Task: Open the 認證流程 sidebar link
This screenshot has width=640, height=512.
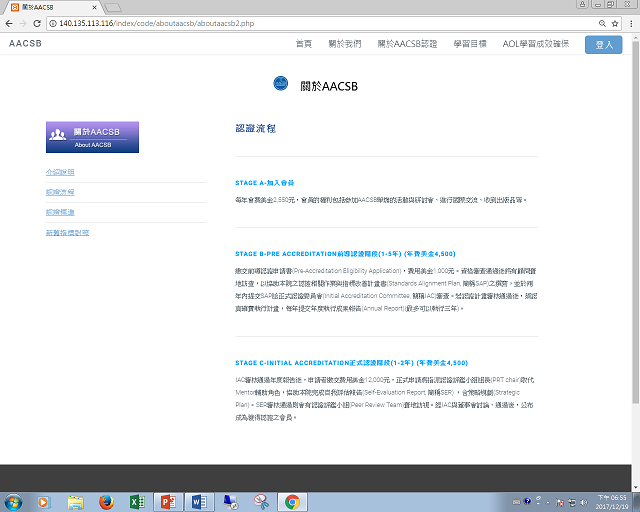Action: [60, 192]
